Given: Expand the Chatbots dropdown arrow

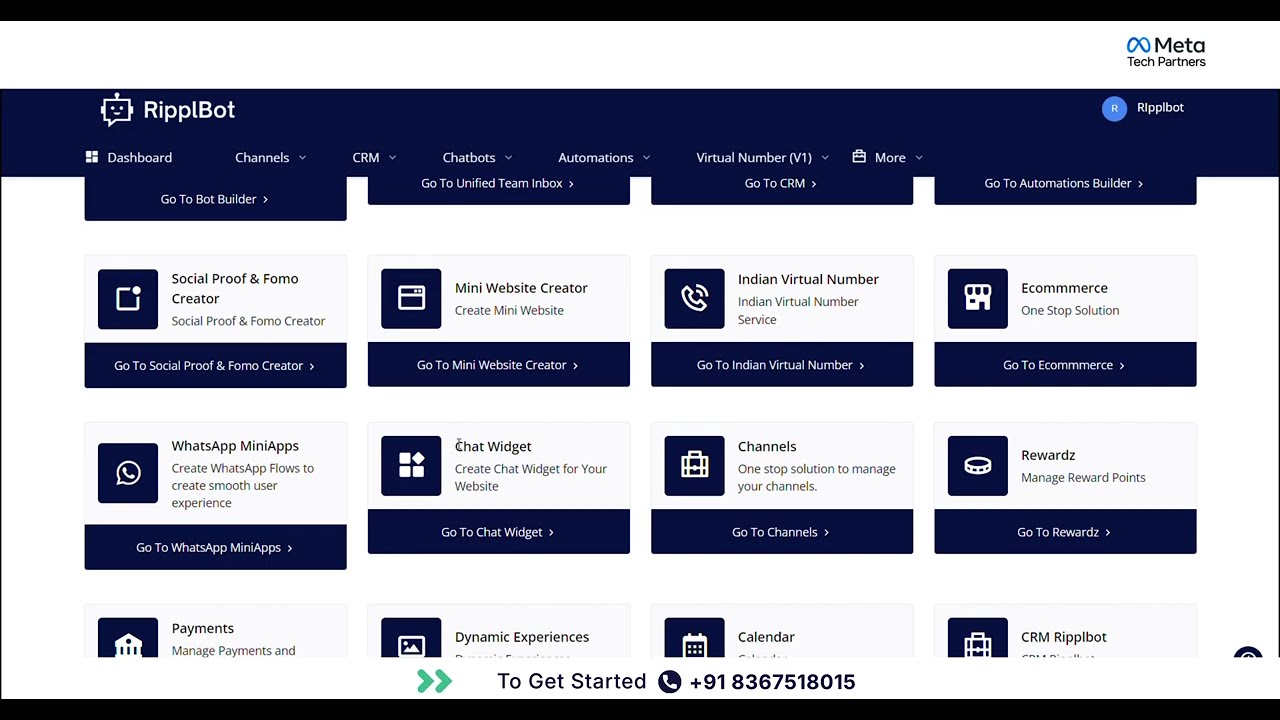Looking at the screenshot, I should pos(508,158).
